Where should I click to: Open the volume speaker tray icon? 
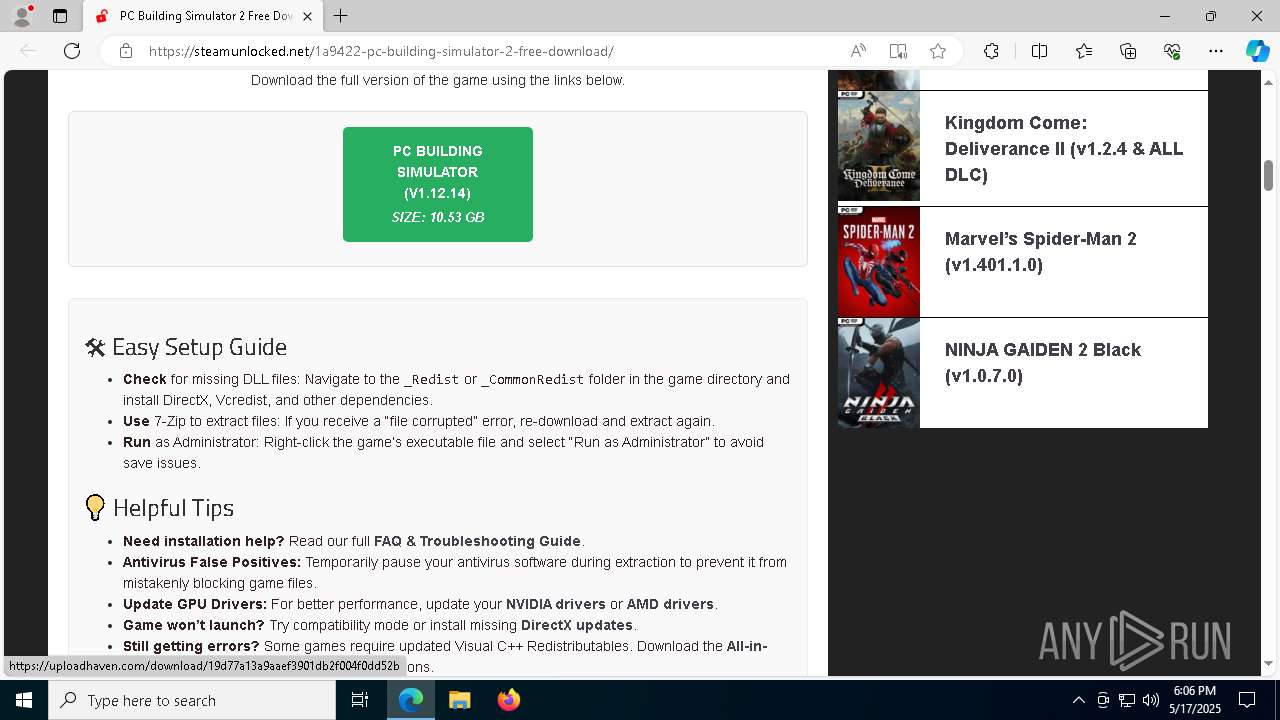pyautogui.click(x=1150, y=700)
